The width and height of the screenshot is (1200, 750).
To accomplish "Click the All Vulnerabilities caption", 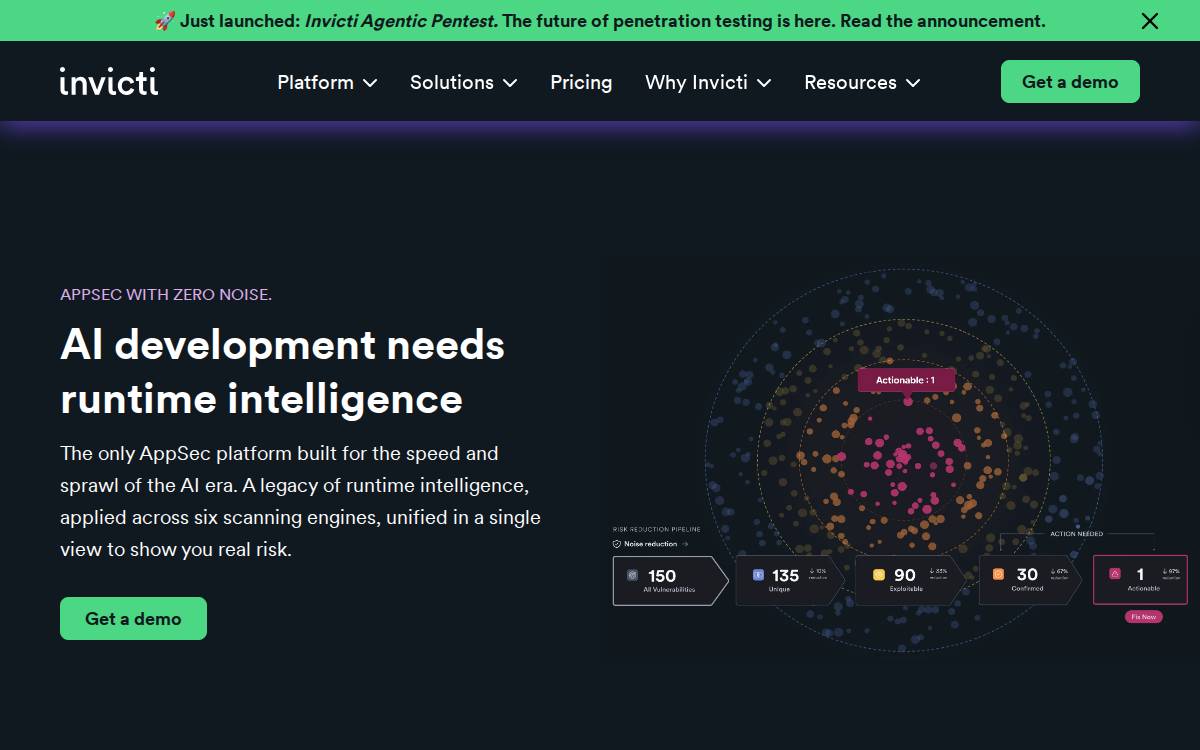I will (x=669, y=590).
